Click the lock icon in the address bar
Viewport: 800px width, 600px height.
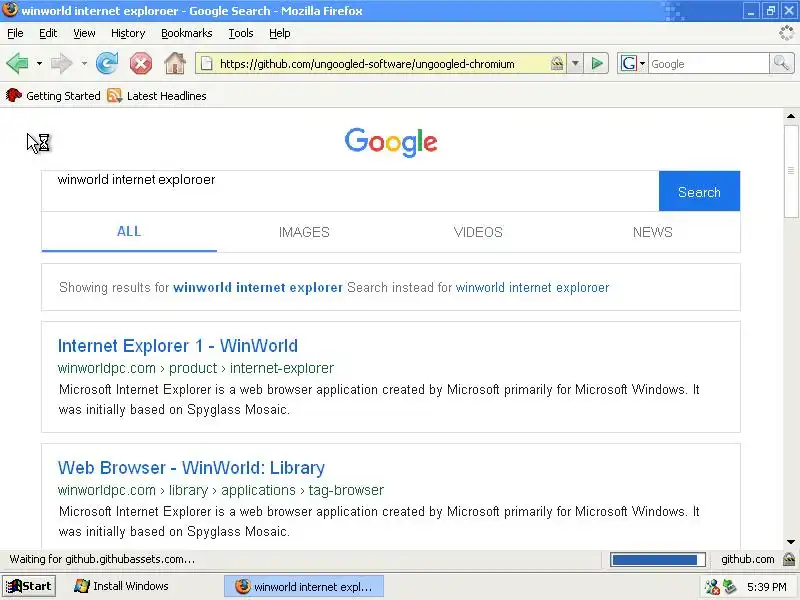tap(557, 63)
